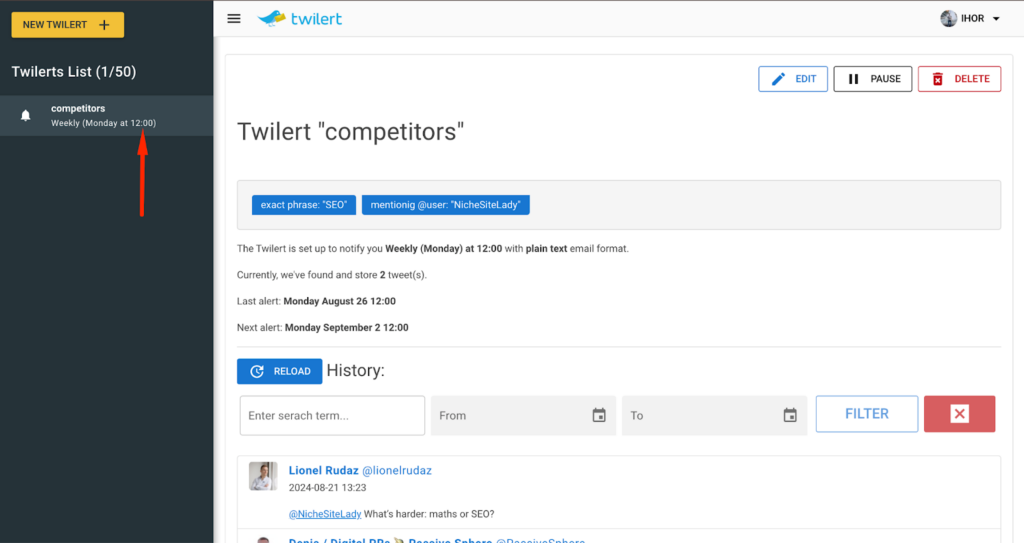Click the Twilerts List (1/50) heading
Viewport: 1024px width, 543px height.
[74, 72]
